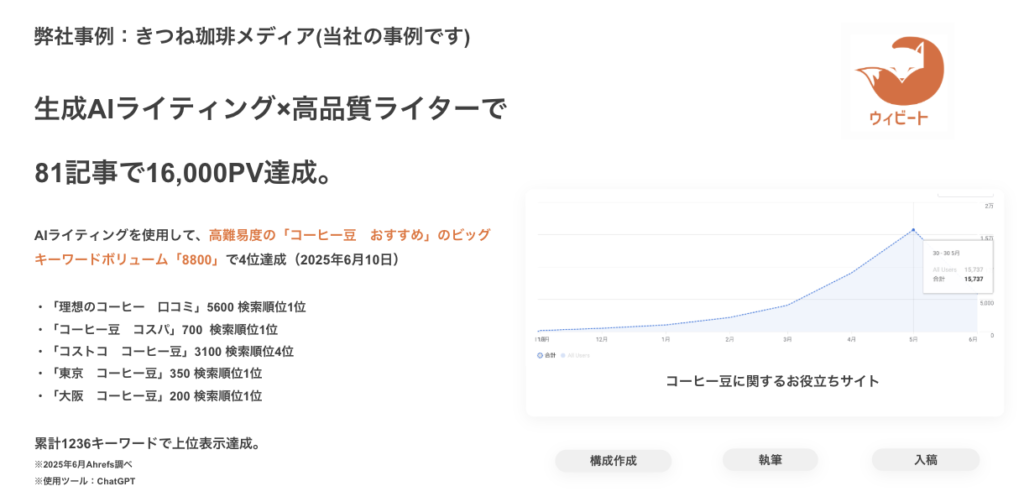Click the 執筆 pill button
Image resolution: width=1024 pixels, height=502 pixels.
click(x=769, y=460)
